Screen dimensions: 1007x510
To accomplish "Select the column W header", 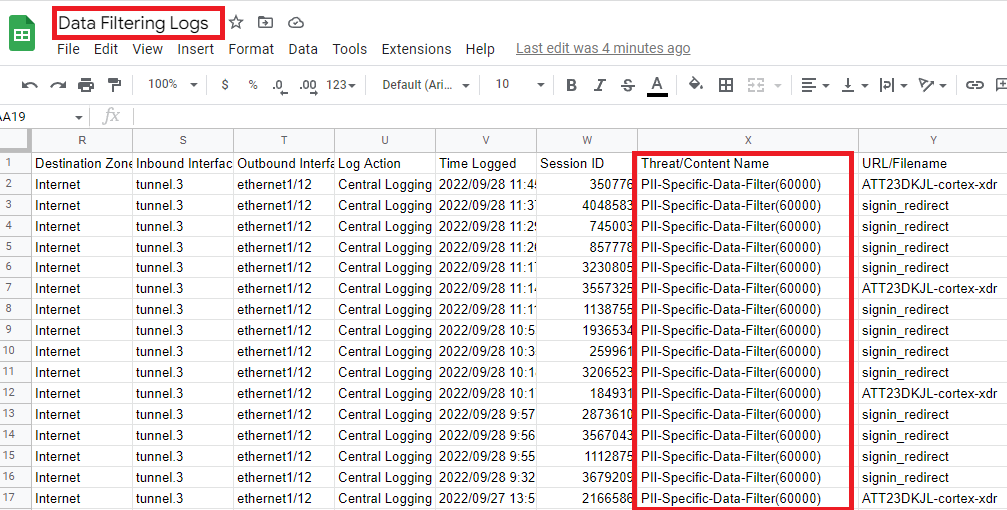I will pyautogui.click(x=587, y=140).
